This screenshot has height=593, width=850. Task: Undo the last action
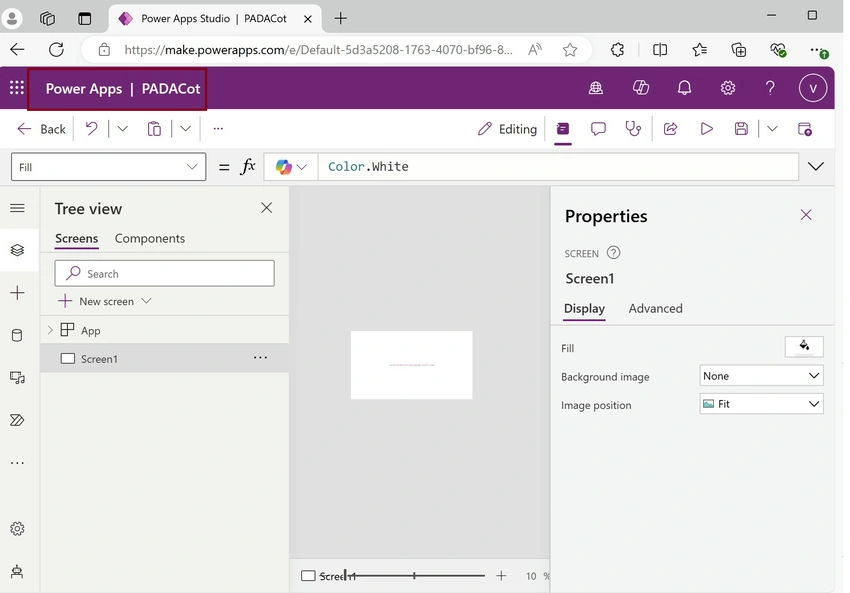[x=91, y=129]
